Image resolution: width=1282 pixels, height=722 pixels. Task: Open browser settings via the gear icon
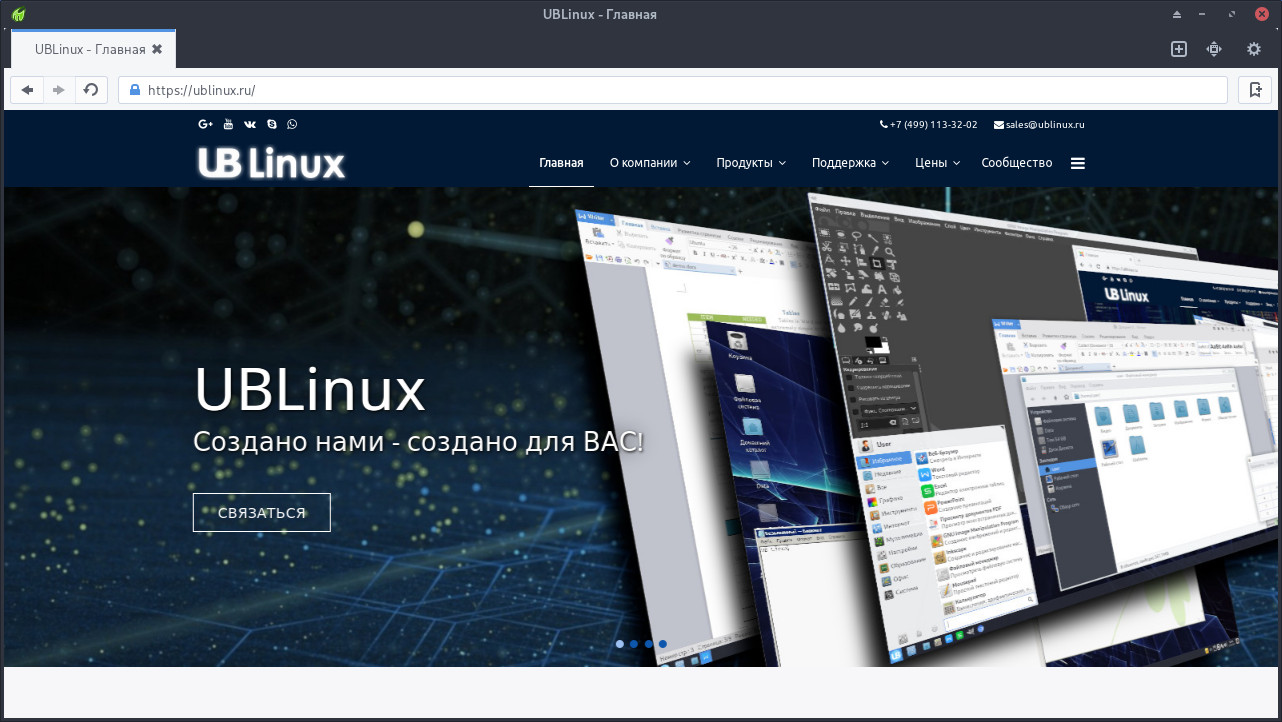(x=1253, y=49)
